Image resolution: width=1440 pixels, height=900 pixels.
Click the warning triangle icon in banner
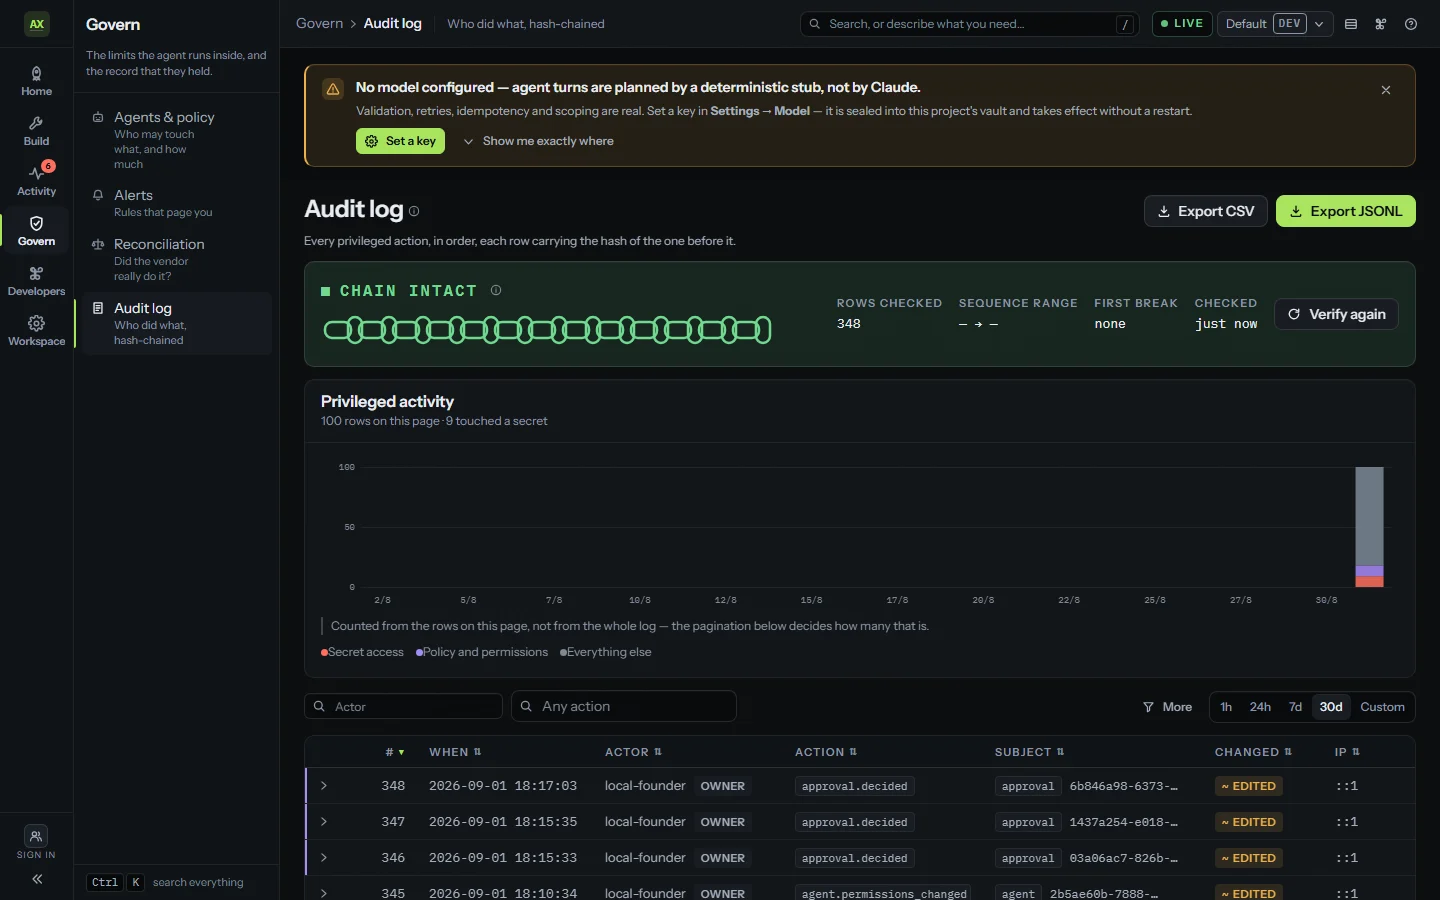[x=333, y=89]
